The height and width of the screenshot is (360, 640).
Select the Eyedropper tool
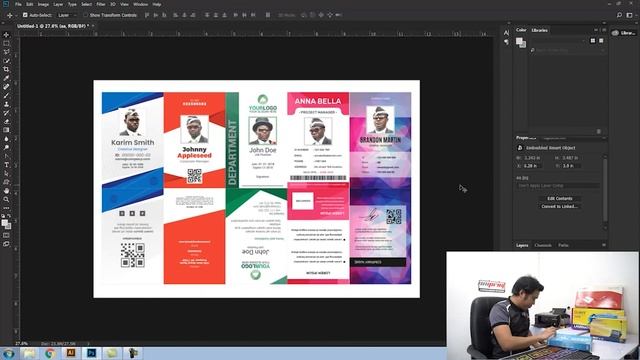[6, 78]
